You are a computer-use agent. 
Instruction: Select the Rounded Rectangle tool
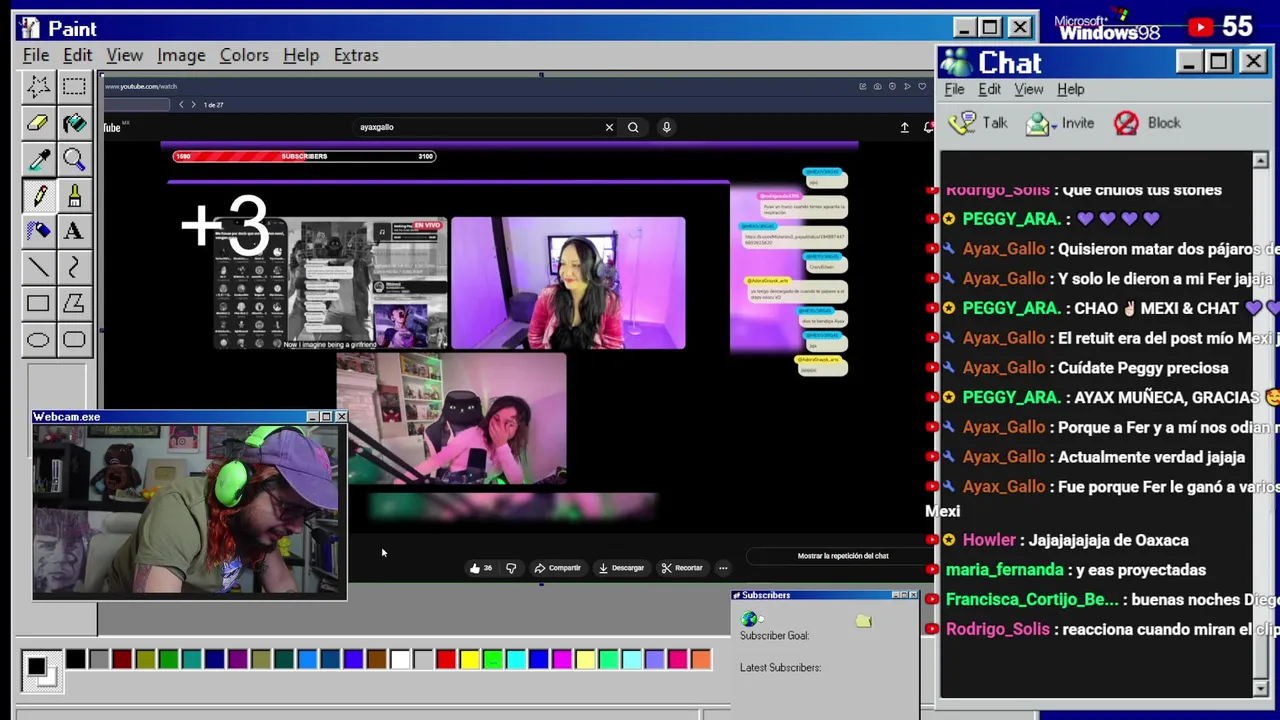74,339
